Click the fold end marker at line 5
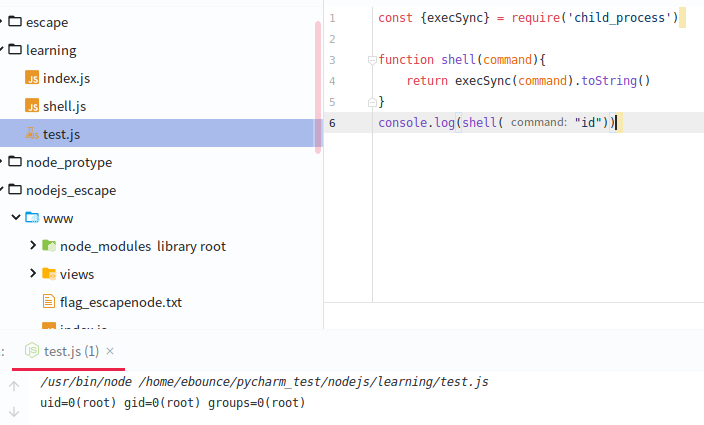 [x=371, y=102]
